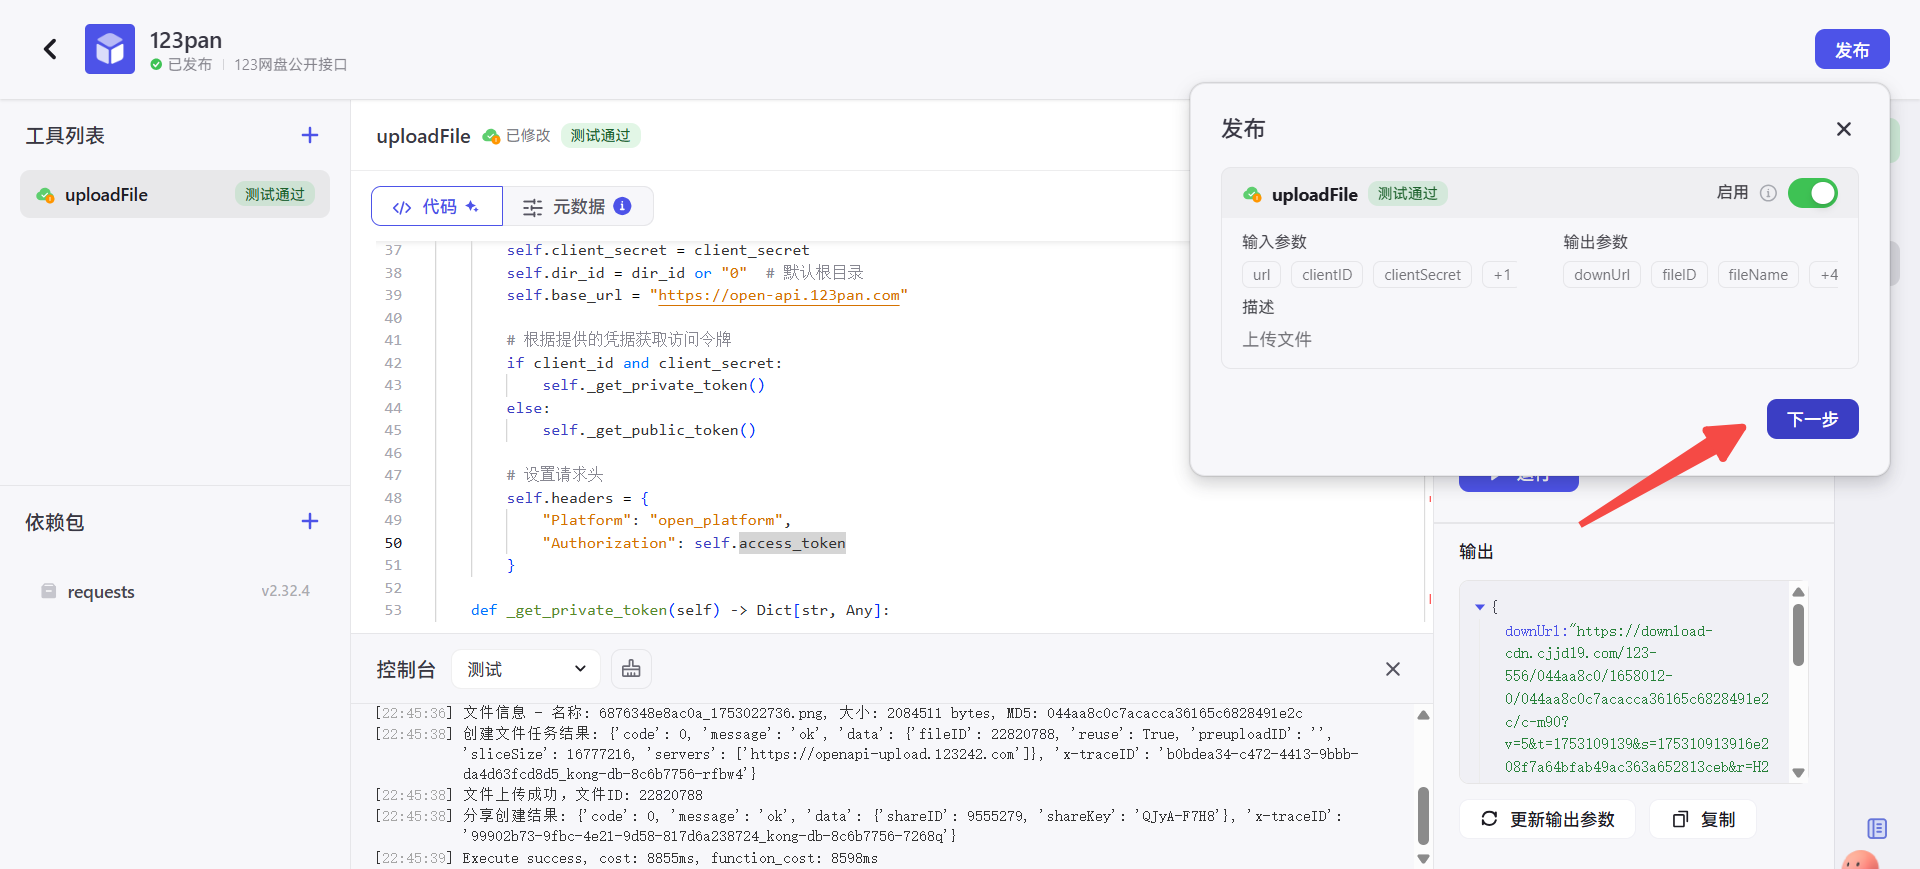Select the requests dependency package
The width and height of the screenshot is (1920, 869).
pyautogui.click(x=175, y=591)
